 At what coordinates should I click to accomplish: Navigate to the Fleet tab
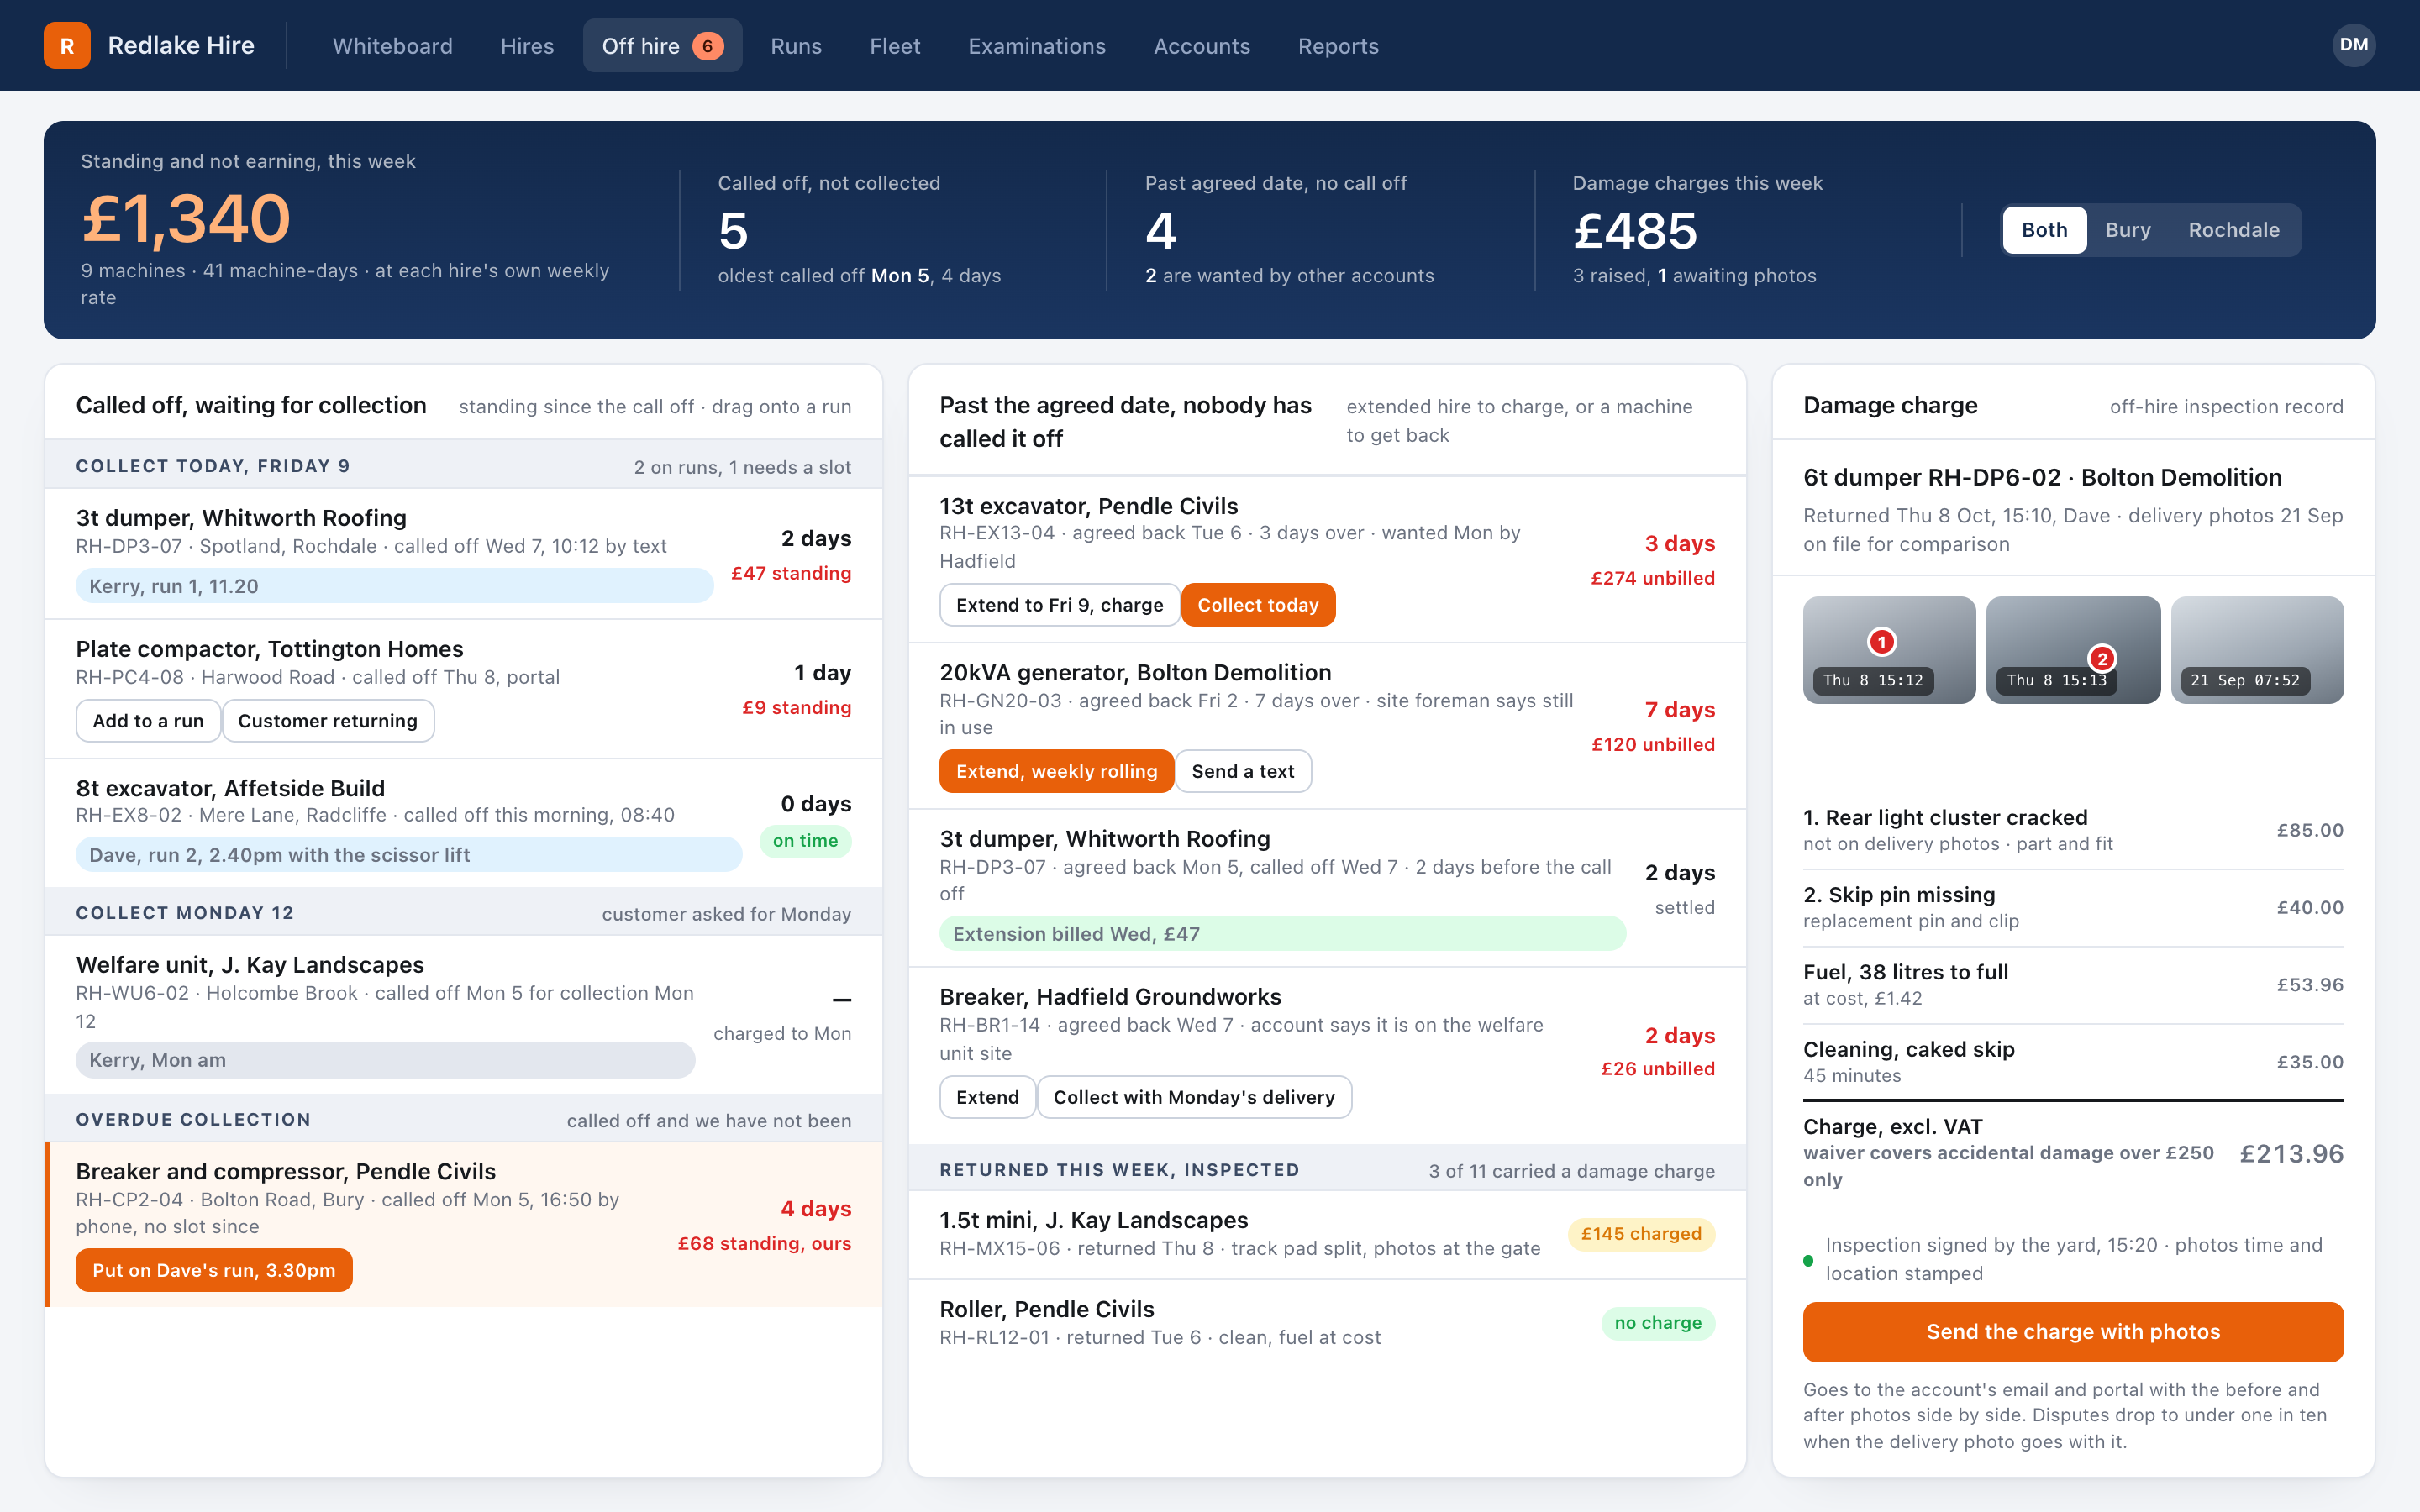point(894,46)
